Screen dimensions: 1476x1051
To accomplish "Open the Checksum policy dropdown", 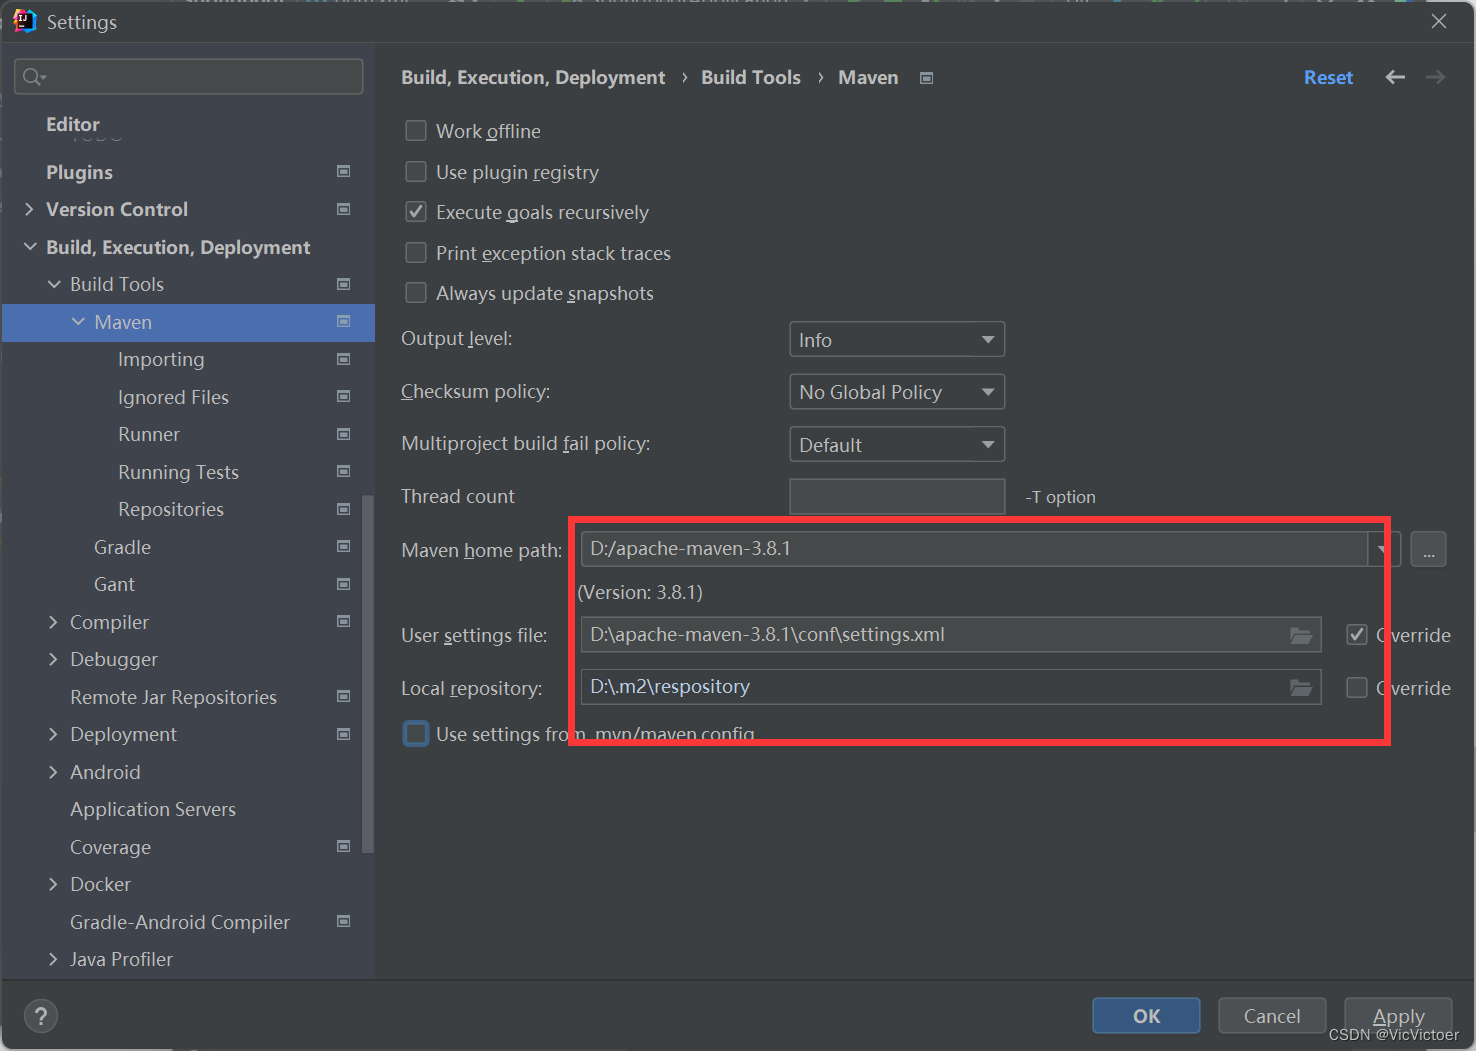I will pyautogui.click(x=897, y=392).
